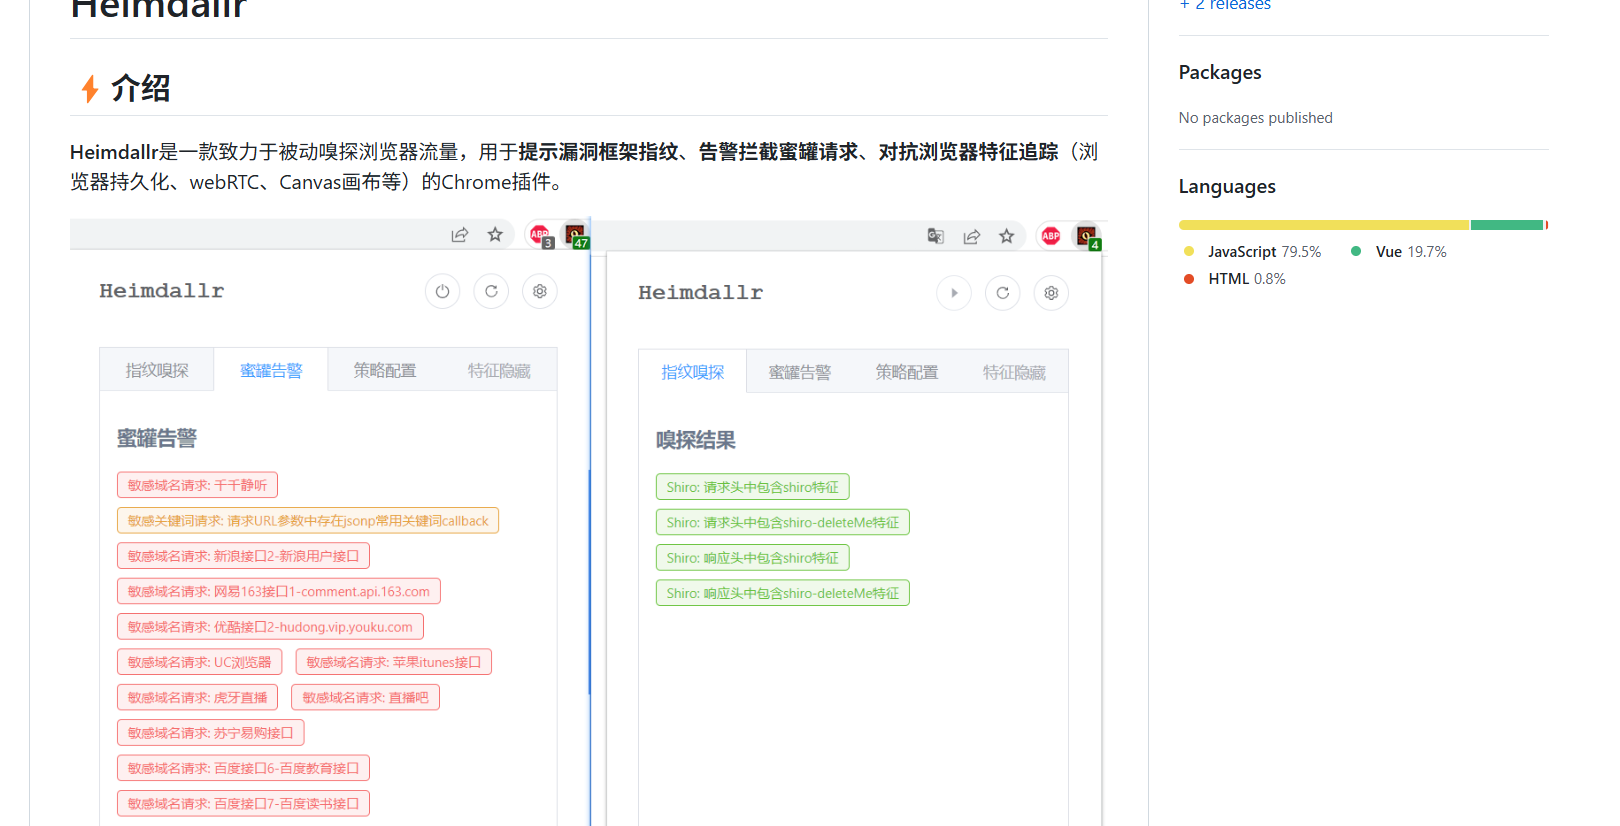Click the alert tag '百度接口7-百度读书接口'
Viewport: 1620px width, 826px height.
tap(243, 804)
